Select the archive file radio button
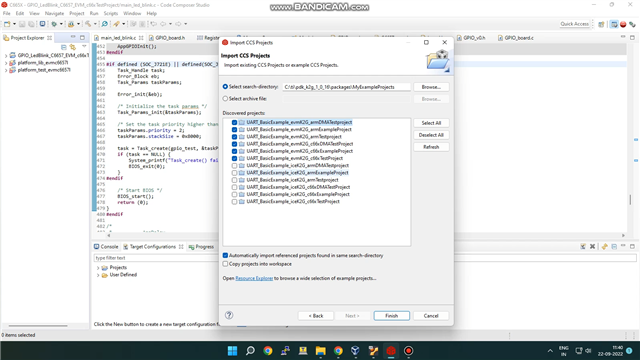This screenshot has width=640, height=360. click(x=225, y=98)
